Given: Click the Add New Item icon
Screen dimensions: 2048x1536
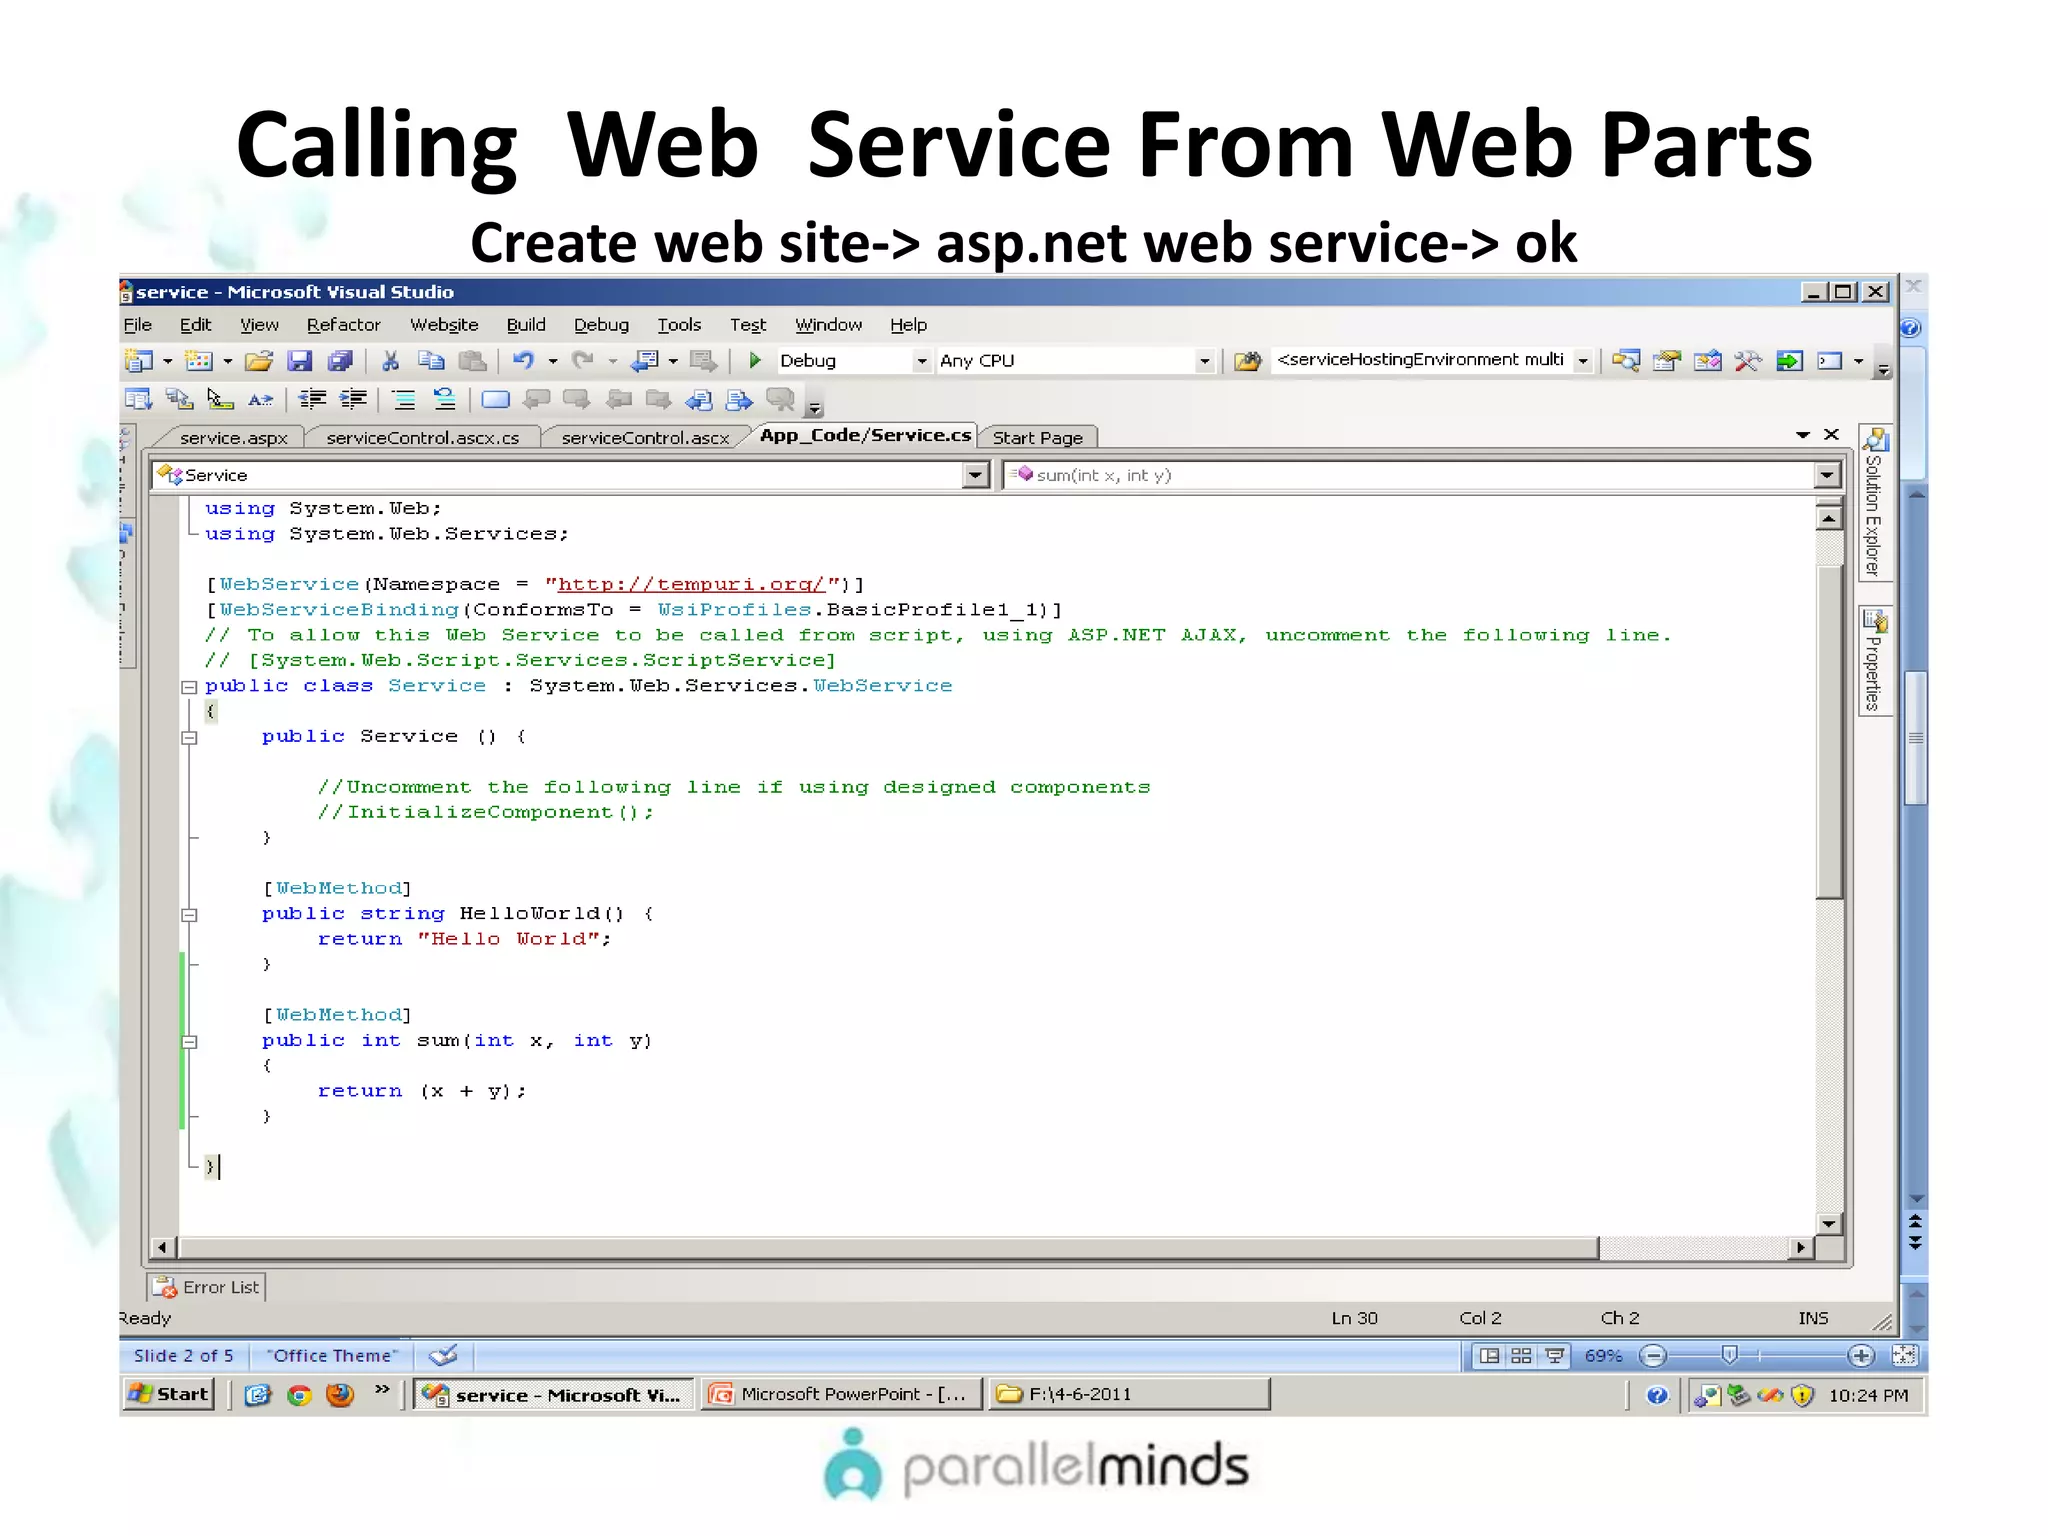Looking at the screenshot, I should coord(199,361).
